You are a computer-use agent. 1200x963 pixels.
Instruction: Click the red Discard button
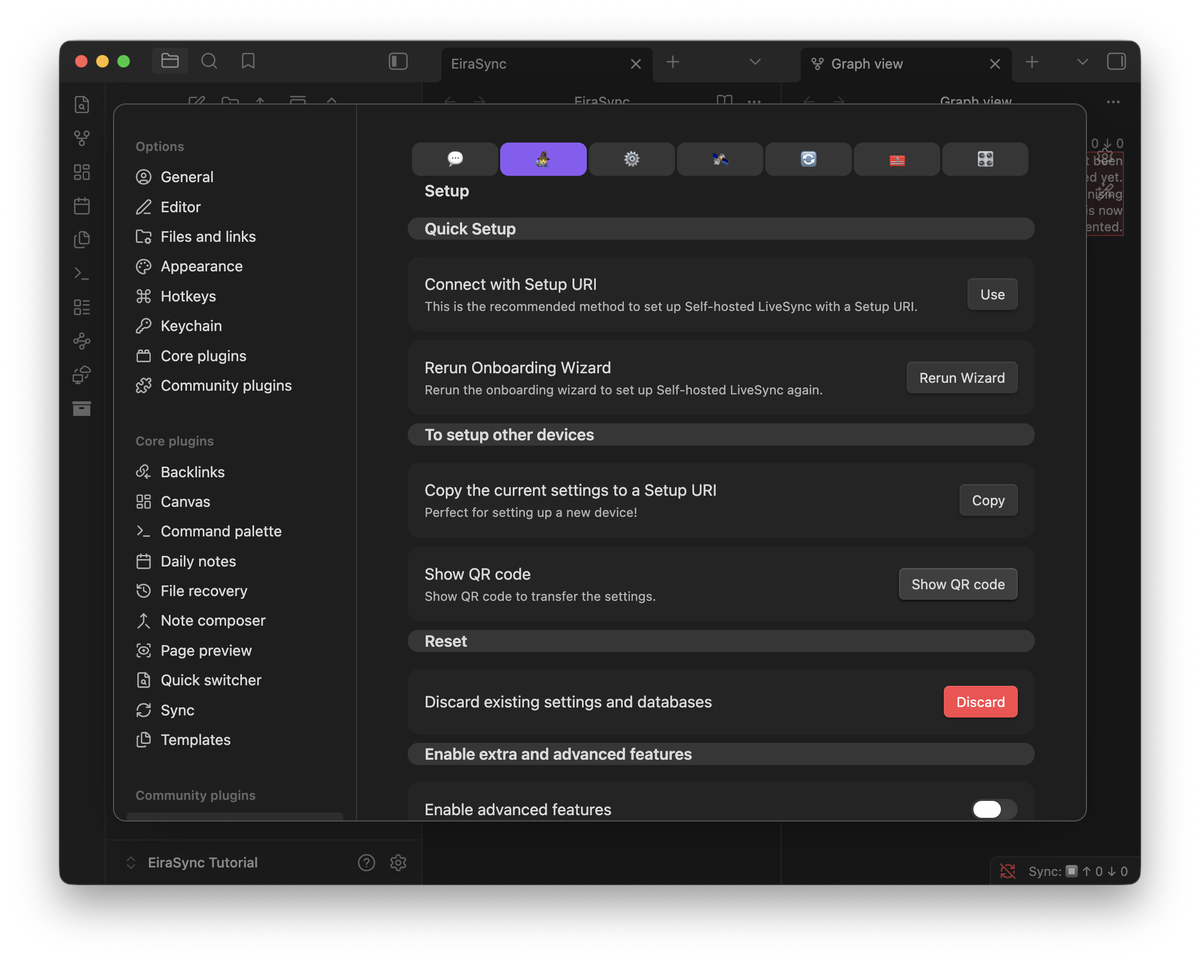coord(980,702)
